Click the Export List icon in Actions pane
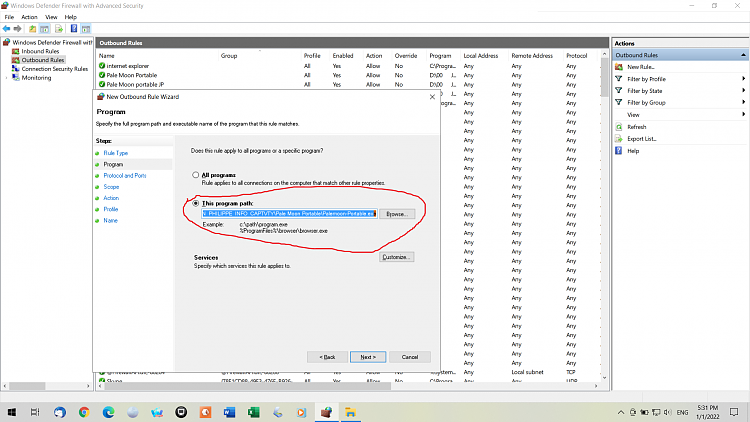750x422 pixels. click(619, 139)
